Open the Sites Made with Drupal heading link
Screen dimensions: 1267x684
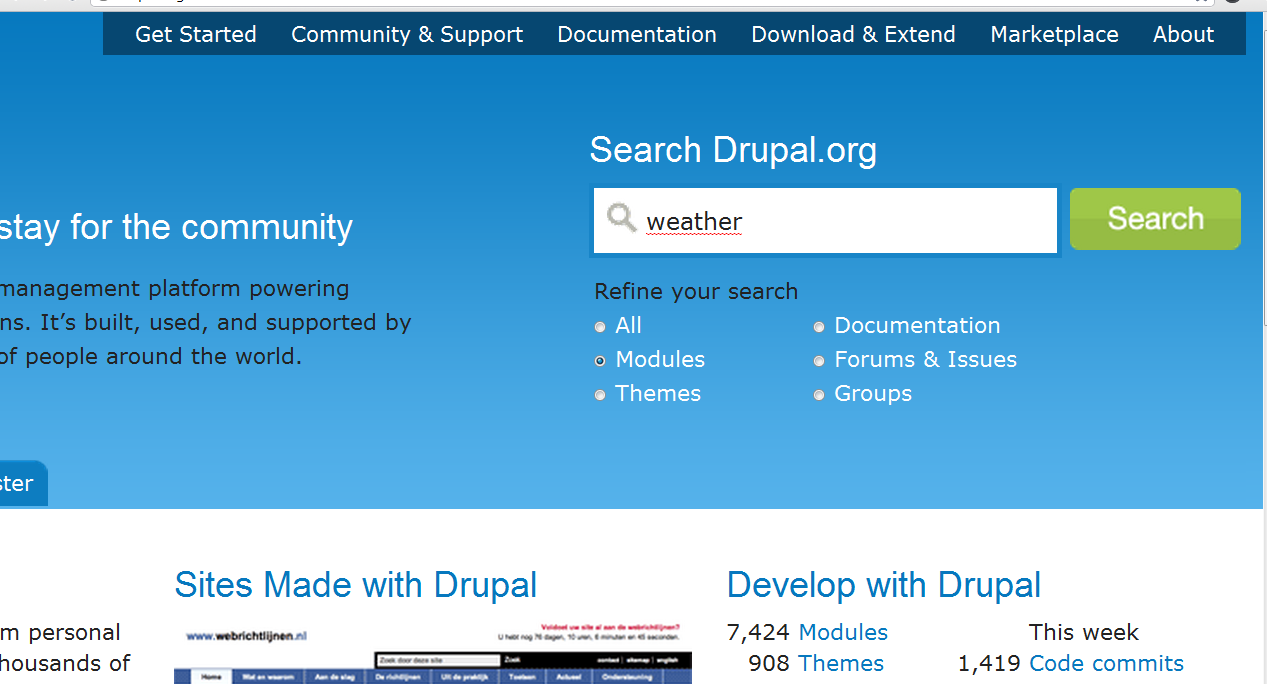click(356, 585)
